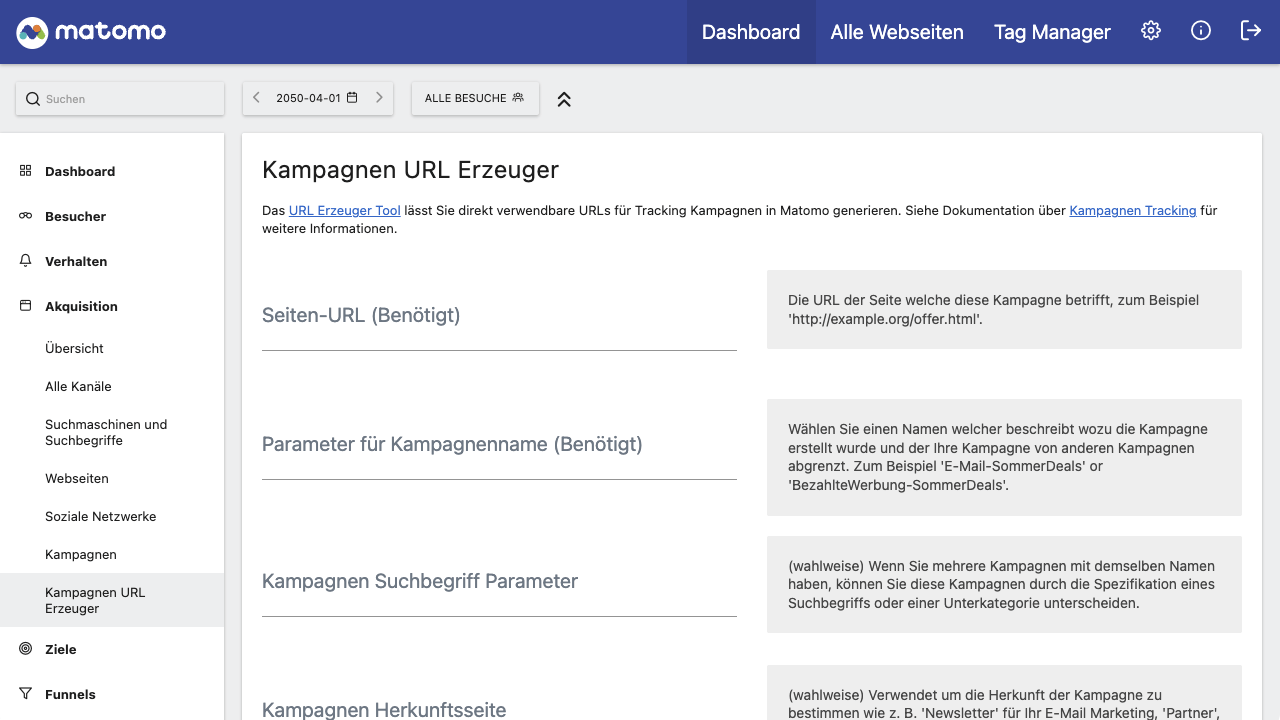The image size is (1280, 720).
Task: Expand the Besucher menu section
Action: tap(75, 216)
